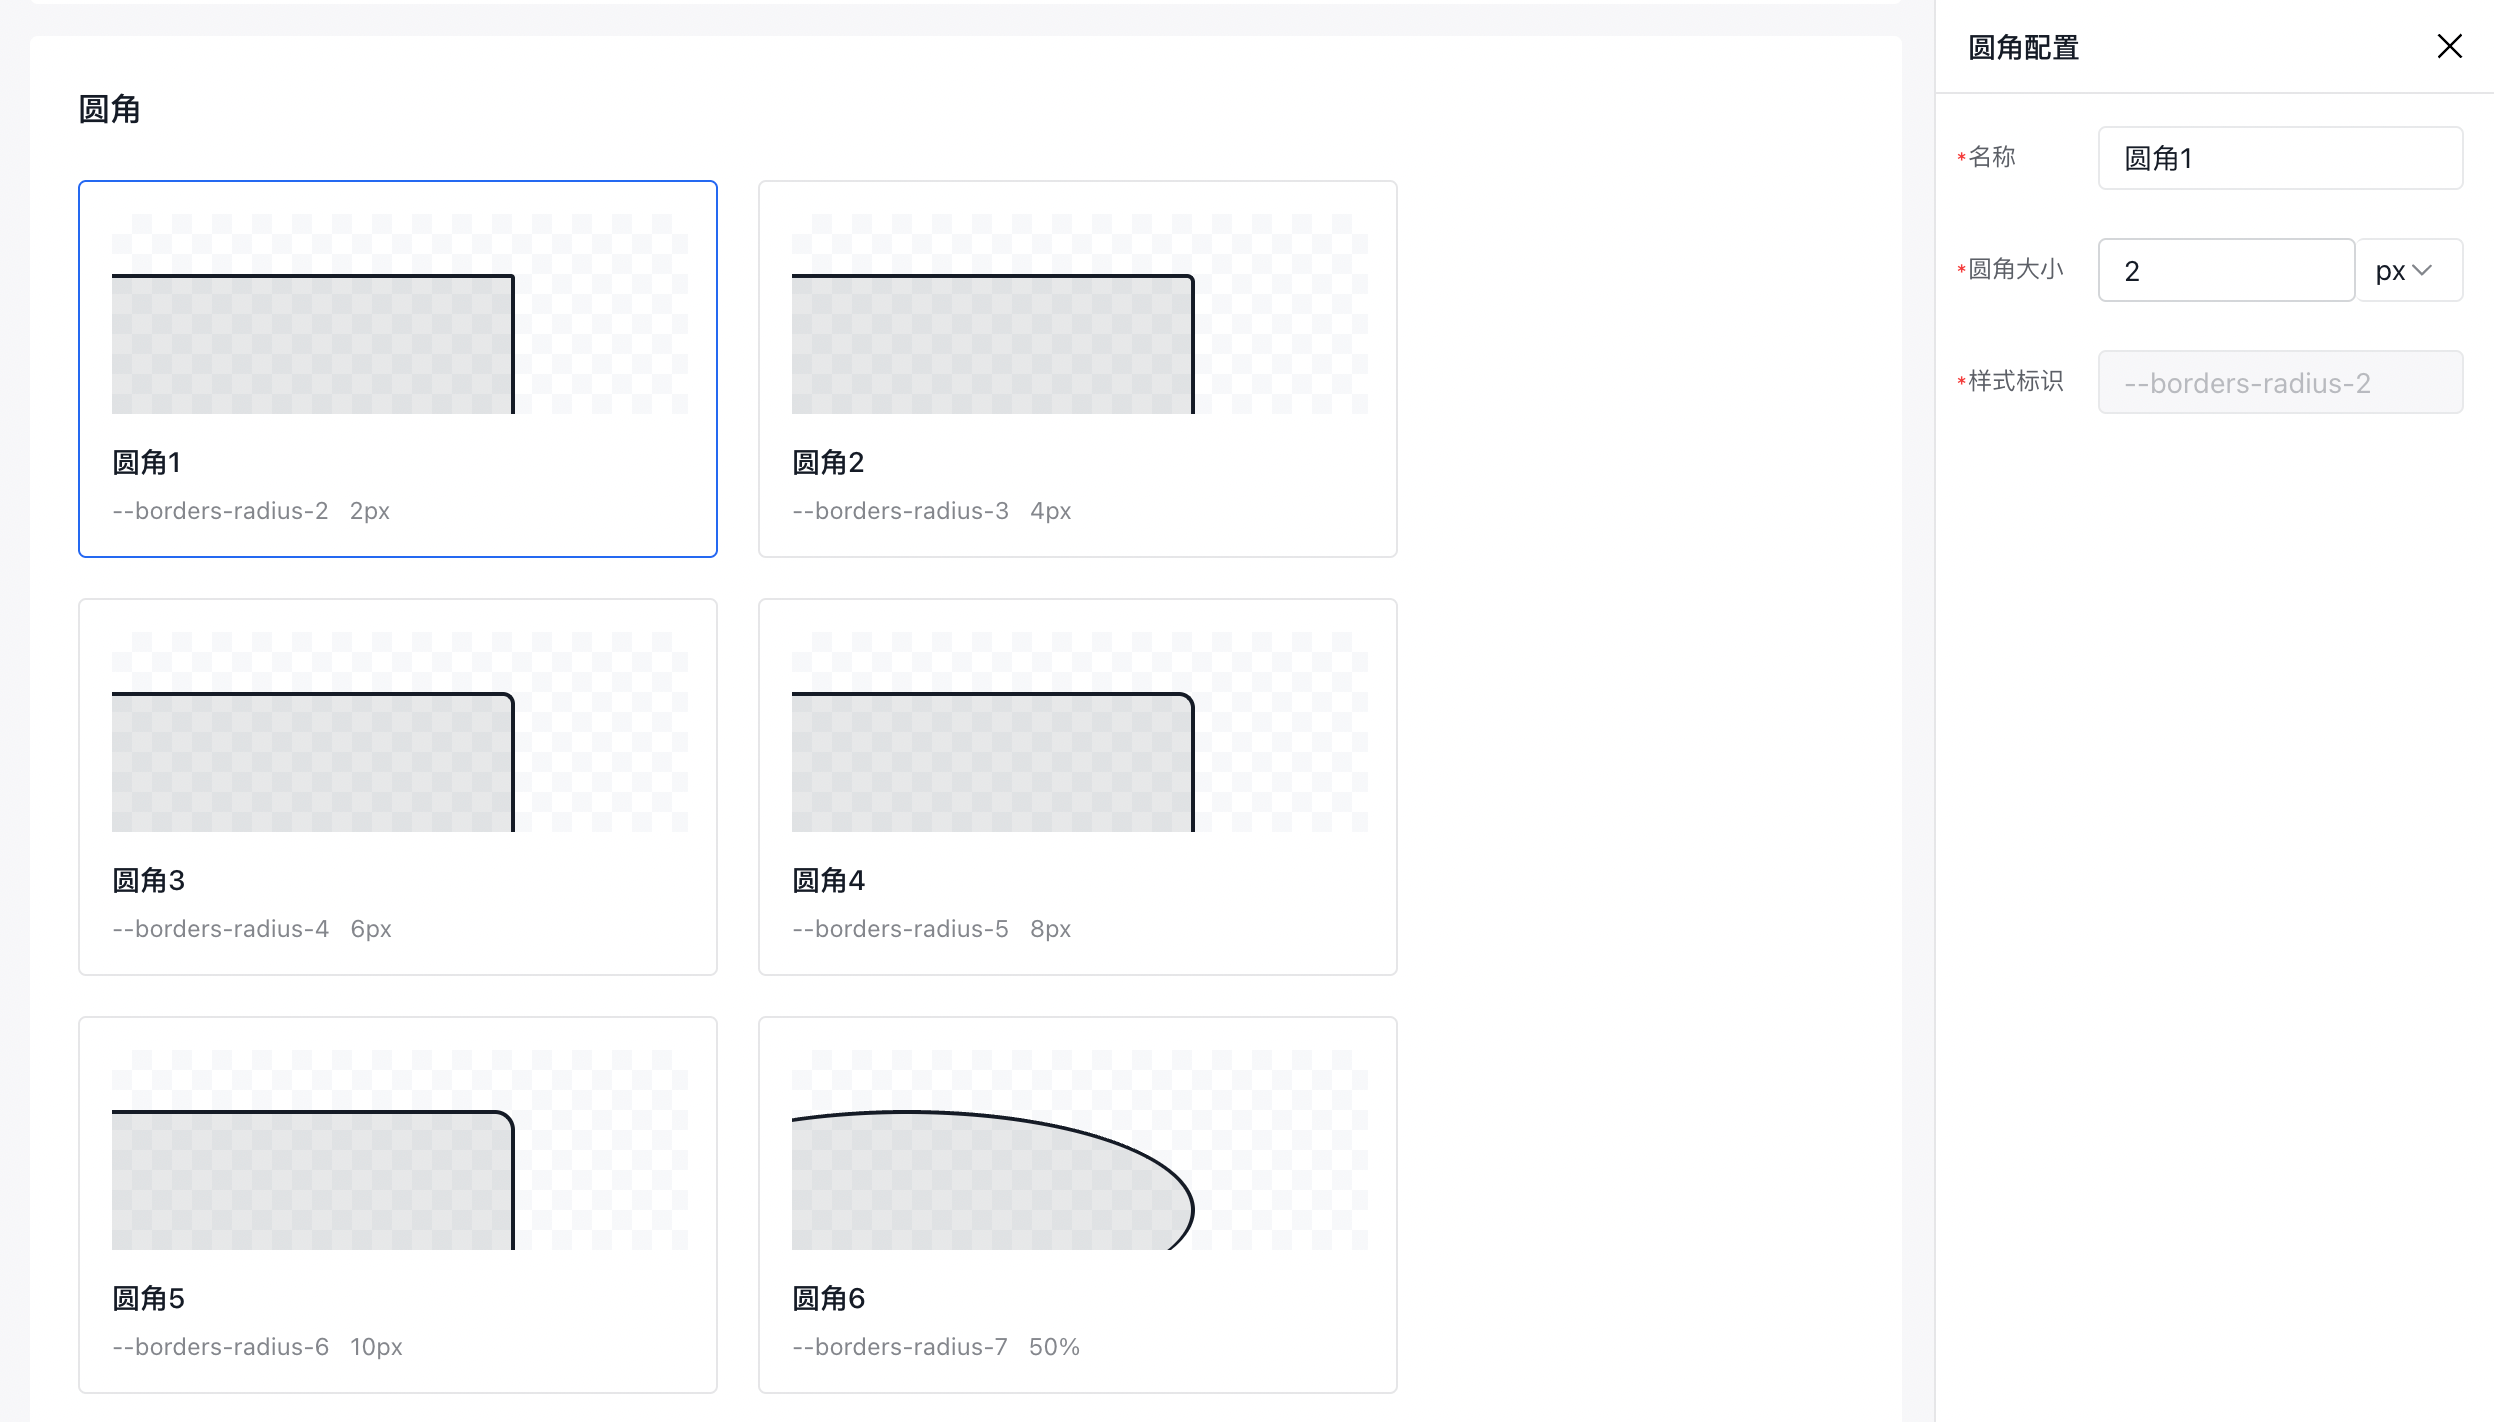This screenshot has height=1422, width=2494.
Task: Select the 圆角4 card
Action: [x=1077, y=786]
